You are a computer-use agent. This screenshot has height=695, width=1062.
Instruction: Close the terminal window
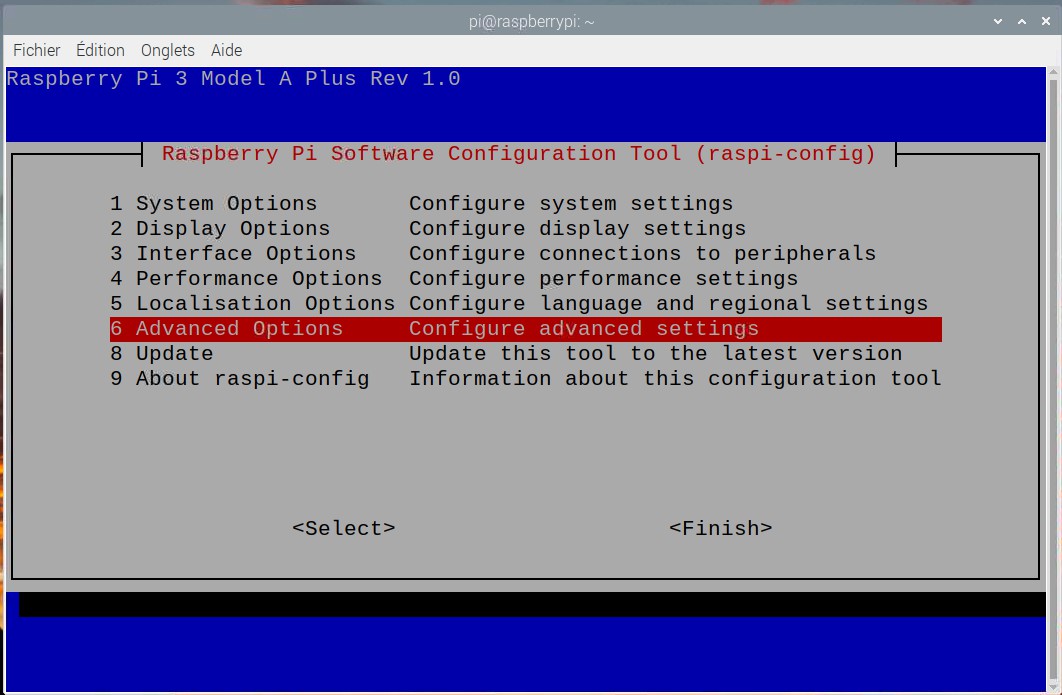coord(1046,22)
